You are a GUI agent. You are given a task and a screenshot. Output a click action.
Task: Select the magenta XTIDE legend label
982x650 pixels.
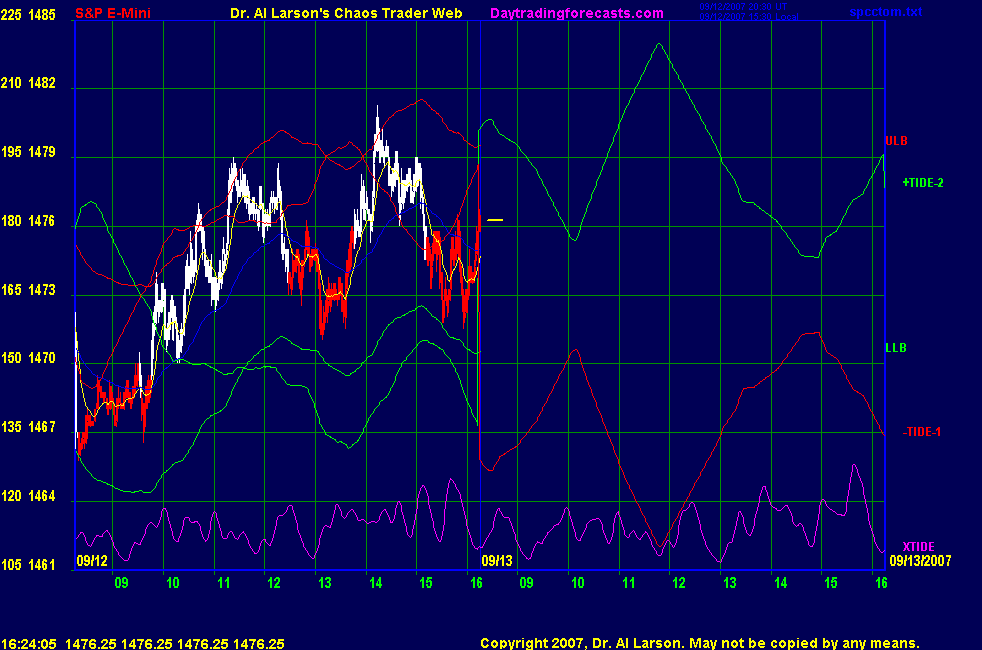point(918,547)
